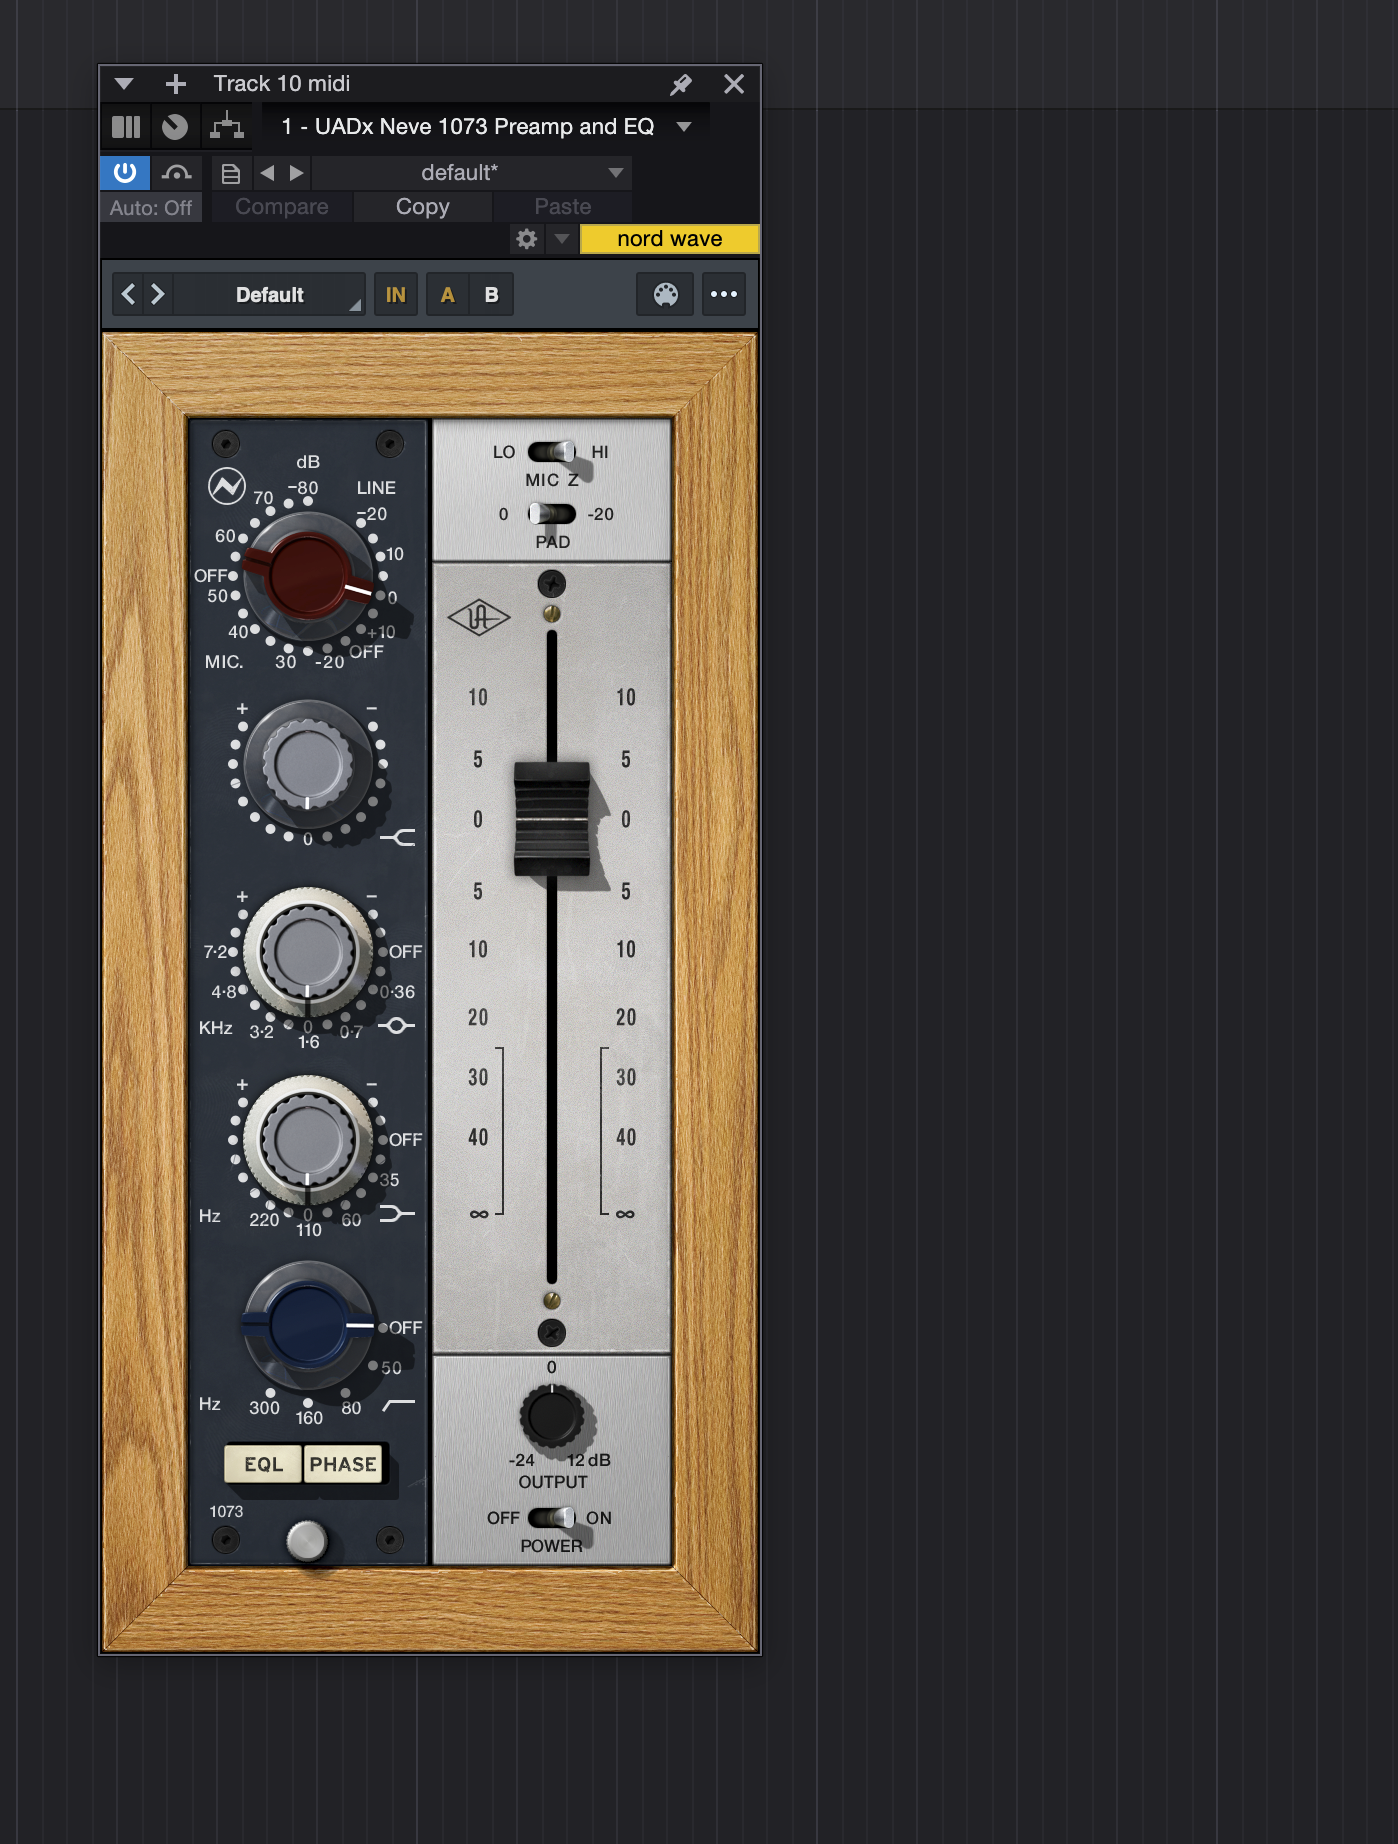Click the black fader cap
Screen dimensions: 1398x1844
[552, 819]
